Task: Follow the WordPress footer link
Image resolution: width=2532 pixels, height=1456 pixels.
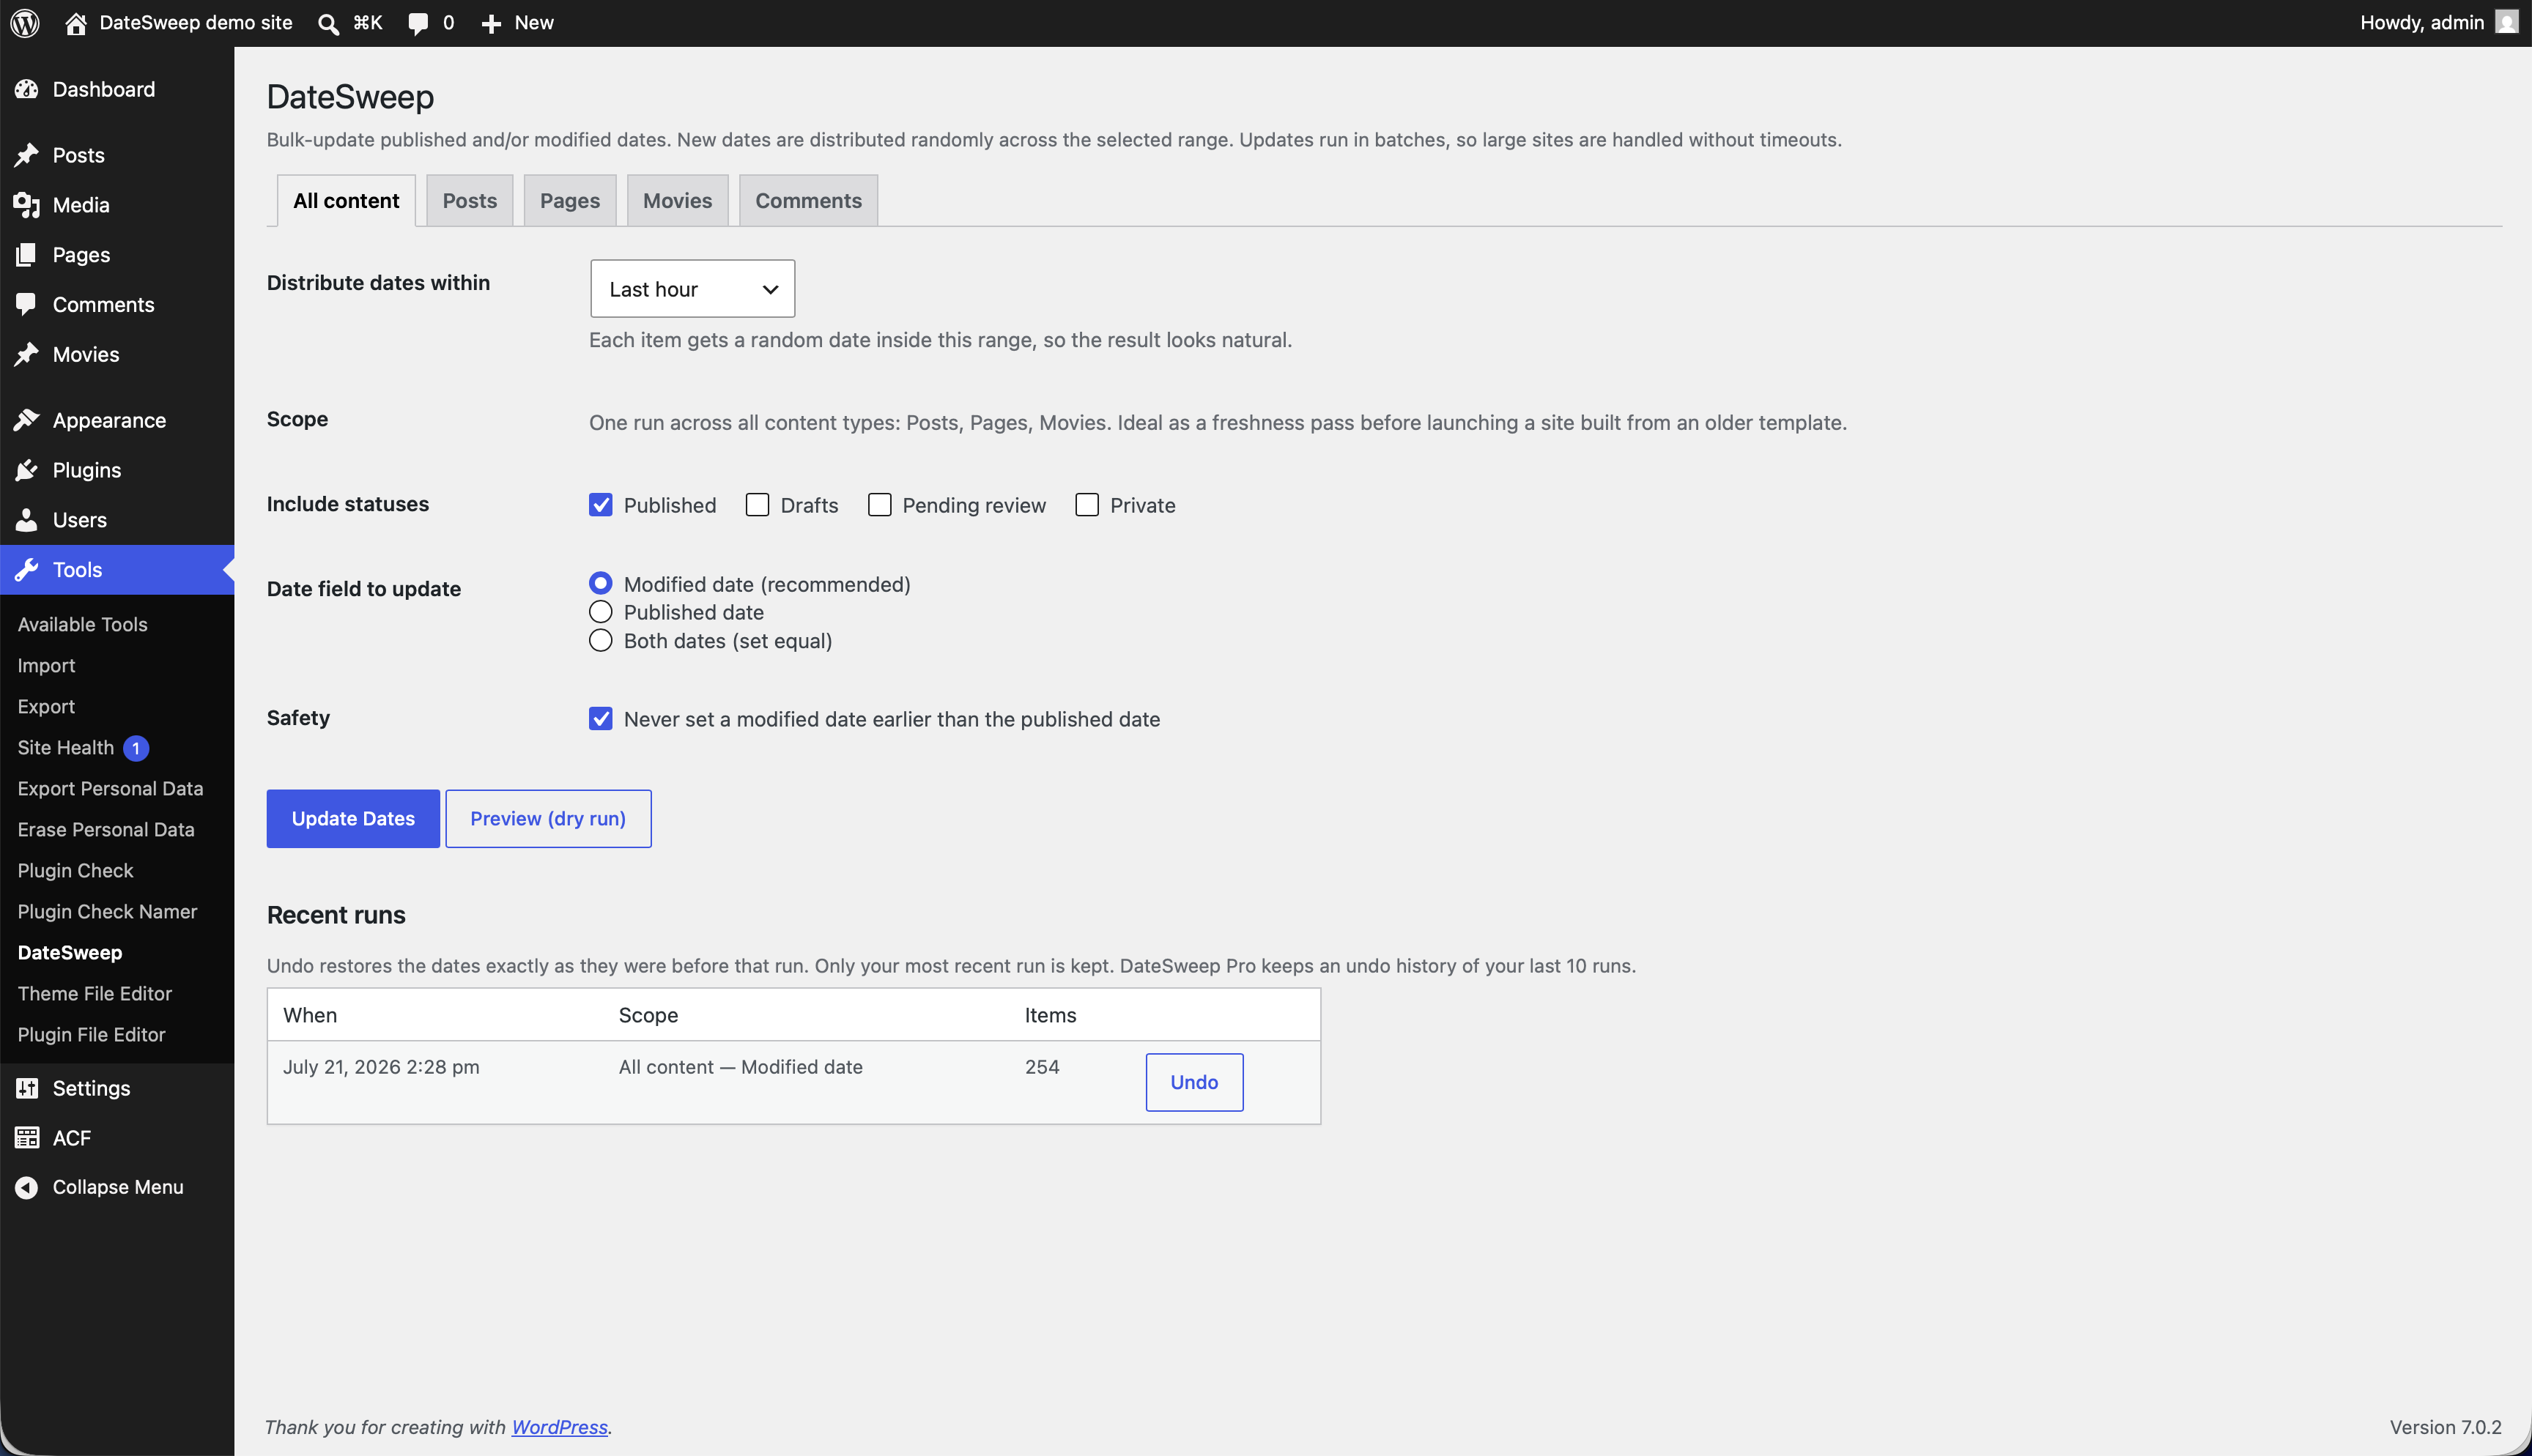Action: tap(559, 1427)
